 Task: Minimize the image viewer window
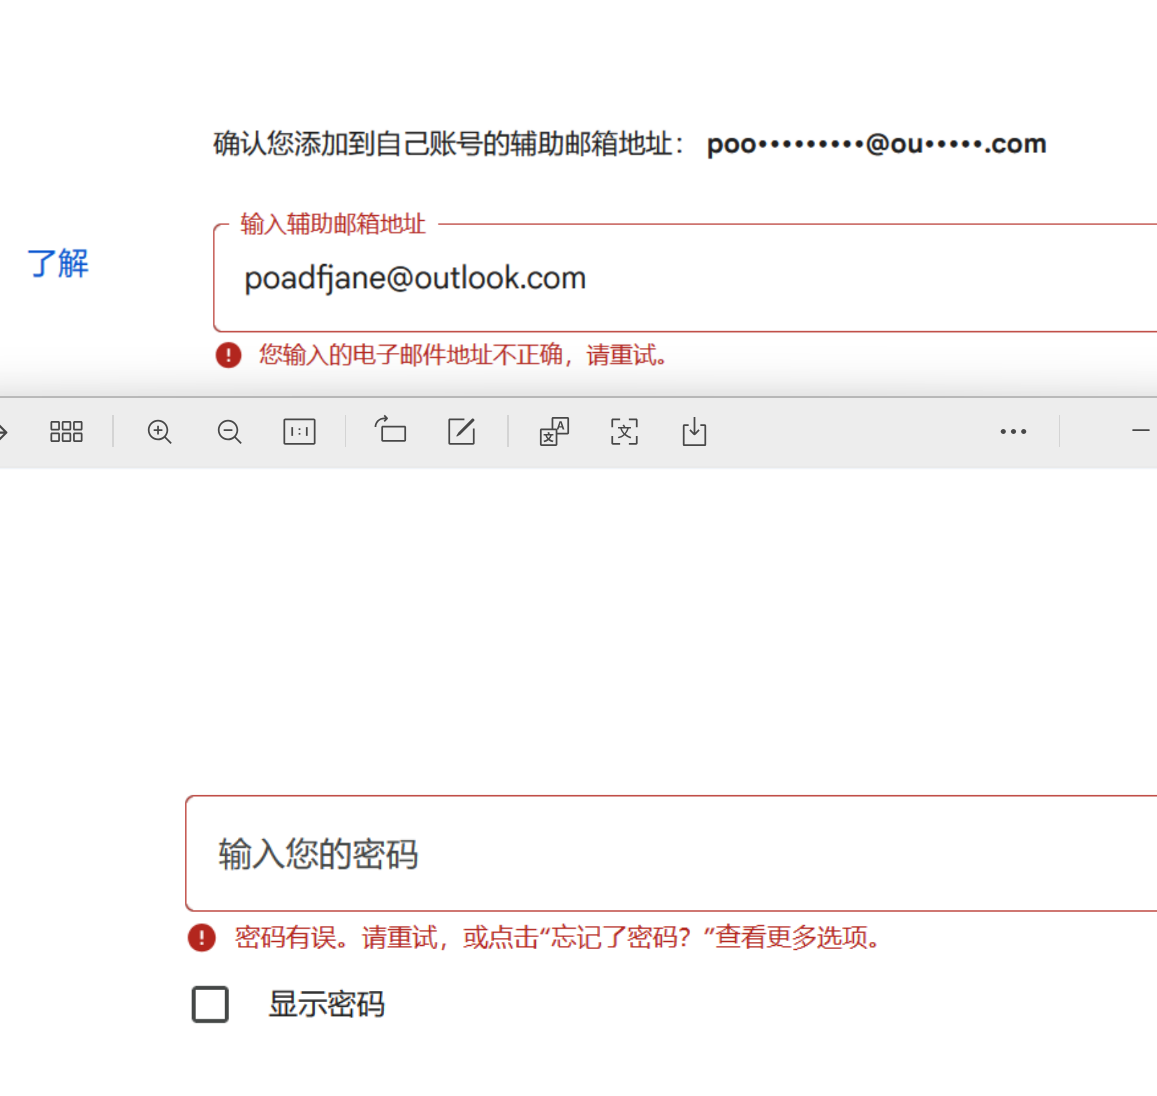coord(1140,431)
